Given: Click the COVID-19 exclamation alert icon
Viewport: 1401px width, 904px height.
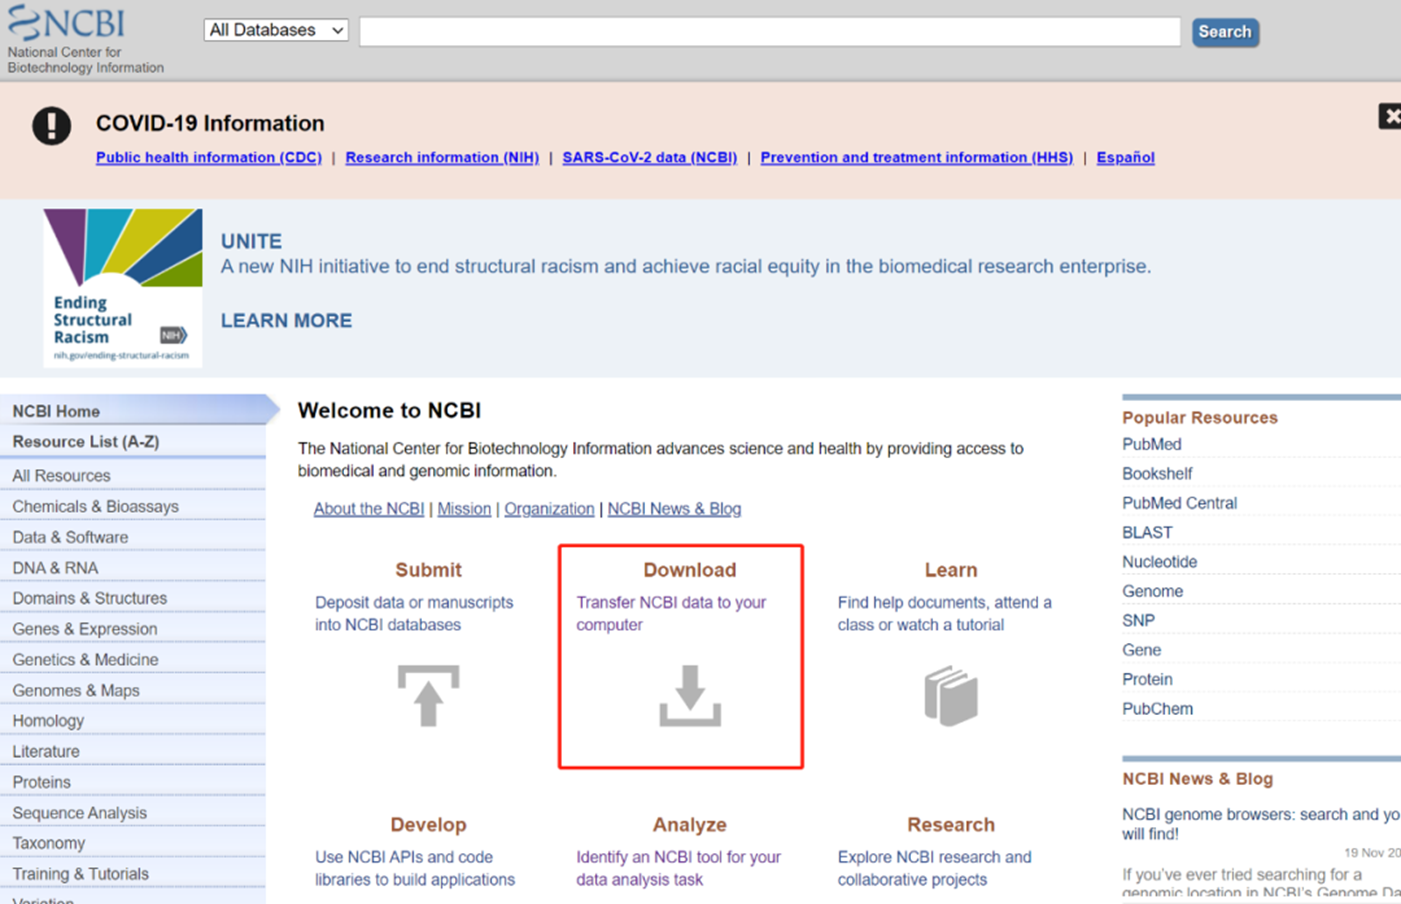Looking at the screenshot, I should (51, 126).
